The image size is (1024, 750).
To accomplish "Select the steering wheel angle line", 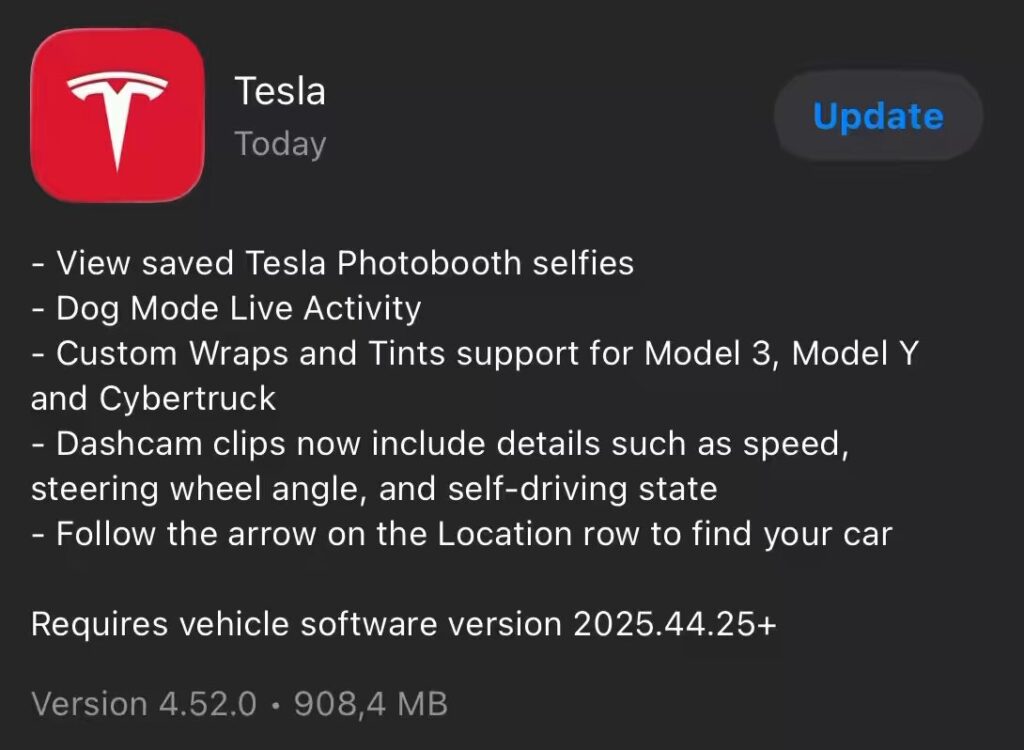I will click(374, 489).
